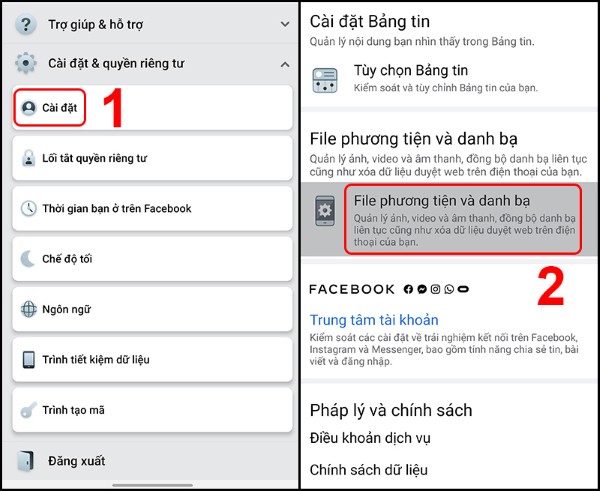Click the profile icon in Cài đặt
The height and width of the screenshot is (491, 600).
tap(29, 108)
